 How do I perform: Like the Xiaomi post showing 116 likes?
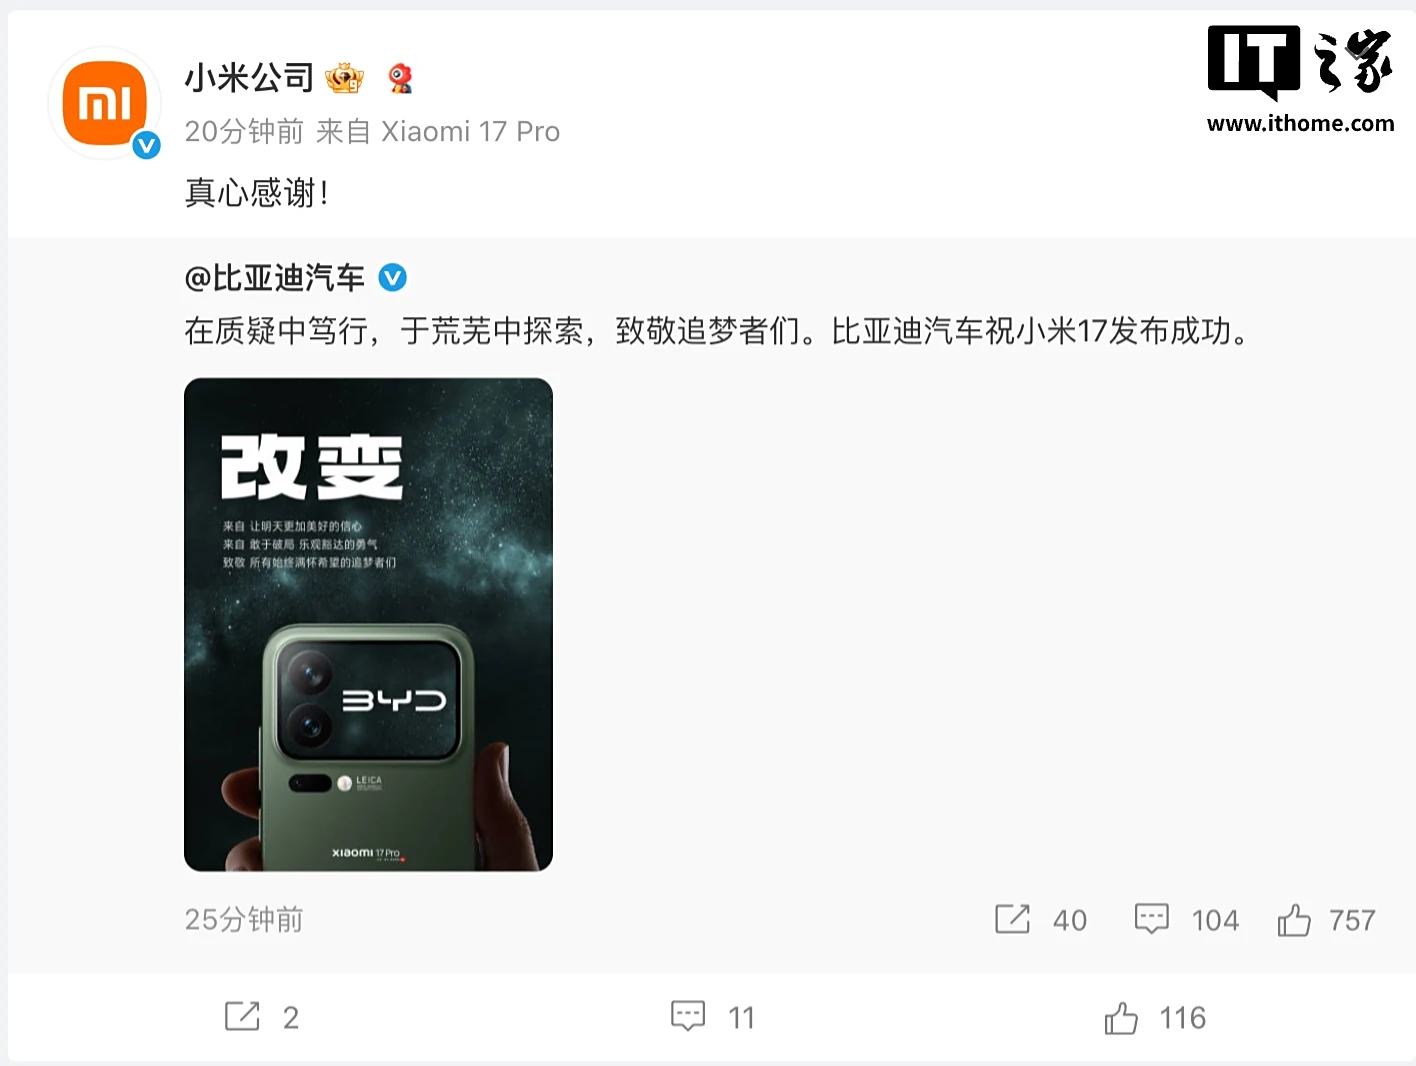pos(1121,1018)
